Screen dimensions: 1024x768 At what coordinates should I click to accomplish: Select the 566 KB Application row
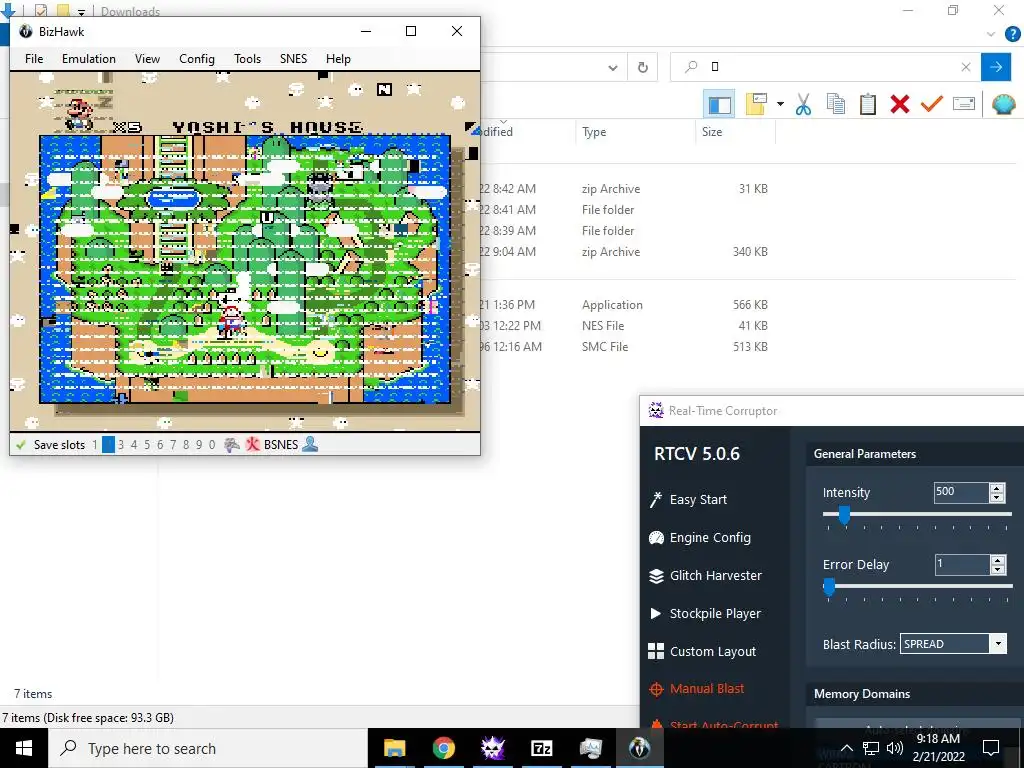click(624, 305)
